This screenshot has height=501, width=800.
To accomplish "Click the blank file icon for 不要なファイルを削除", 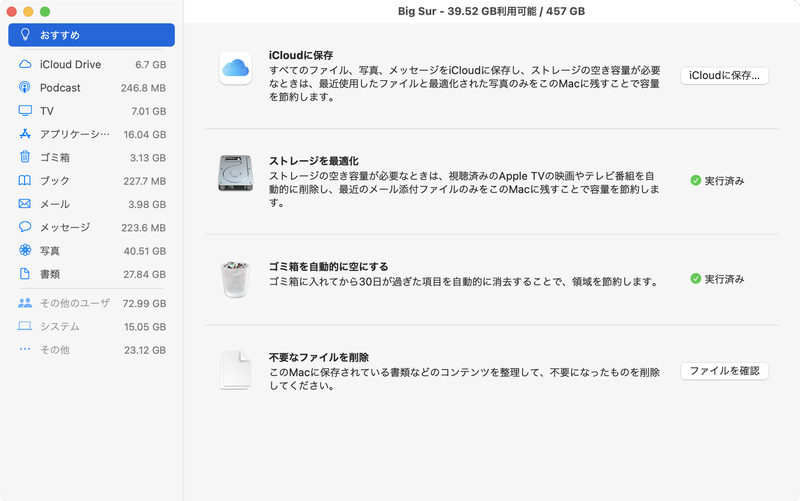I will [235, 370].
